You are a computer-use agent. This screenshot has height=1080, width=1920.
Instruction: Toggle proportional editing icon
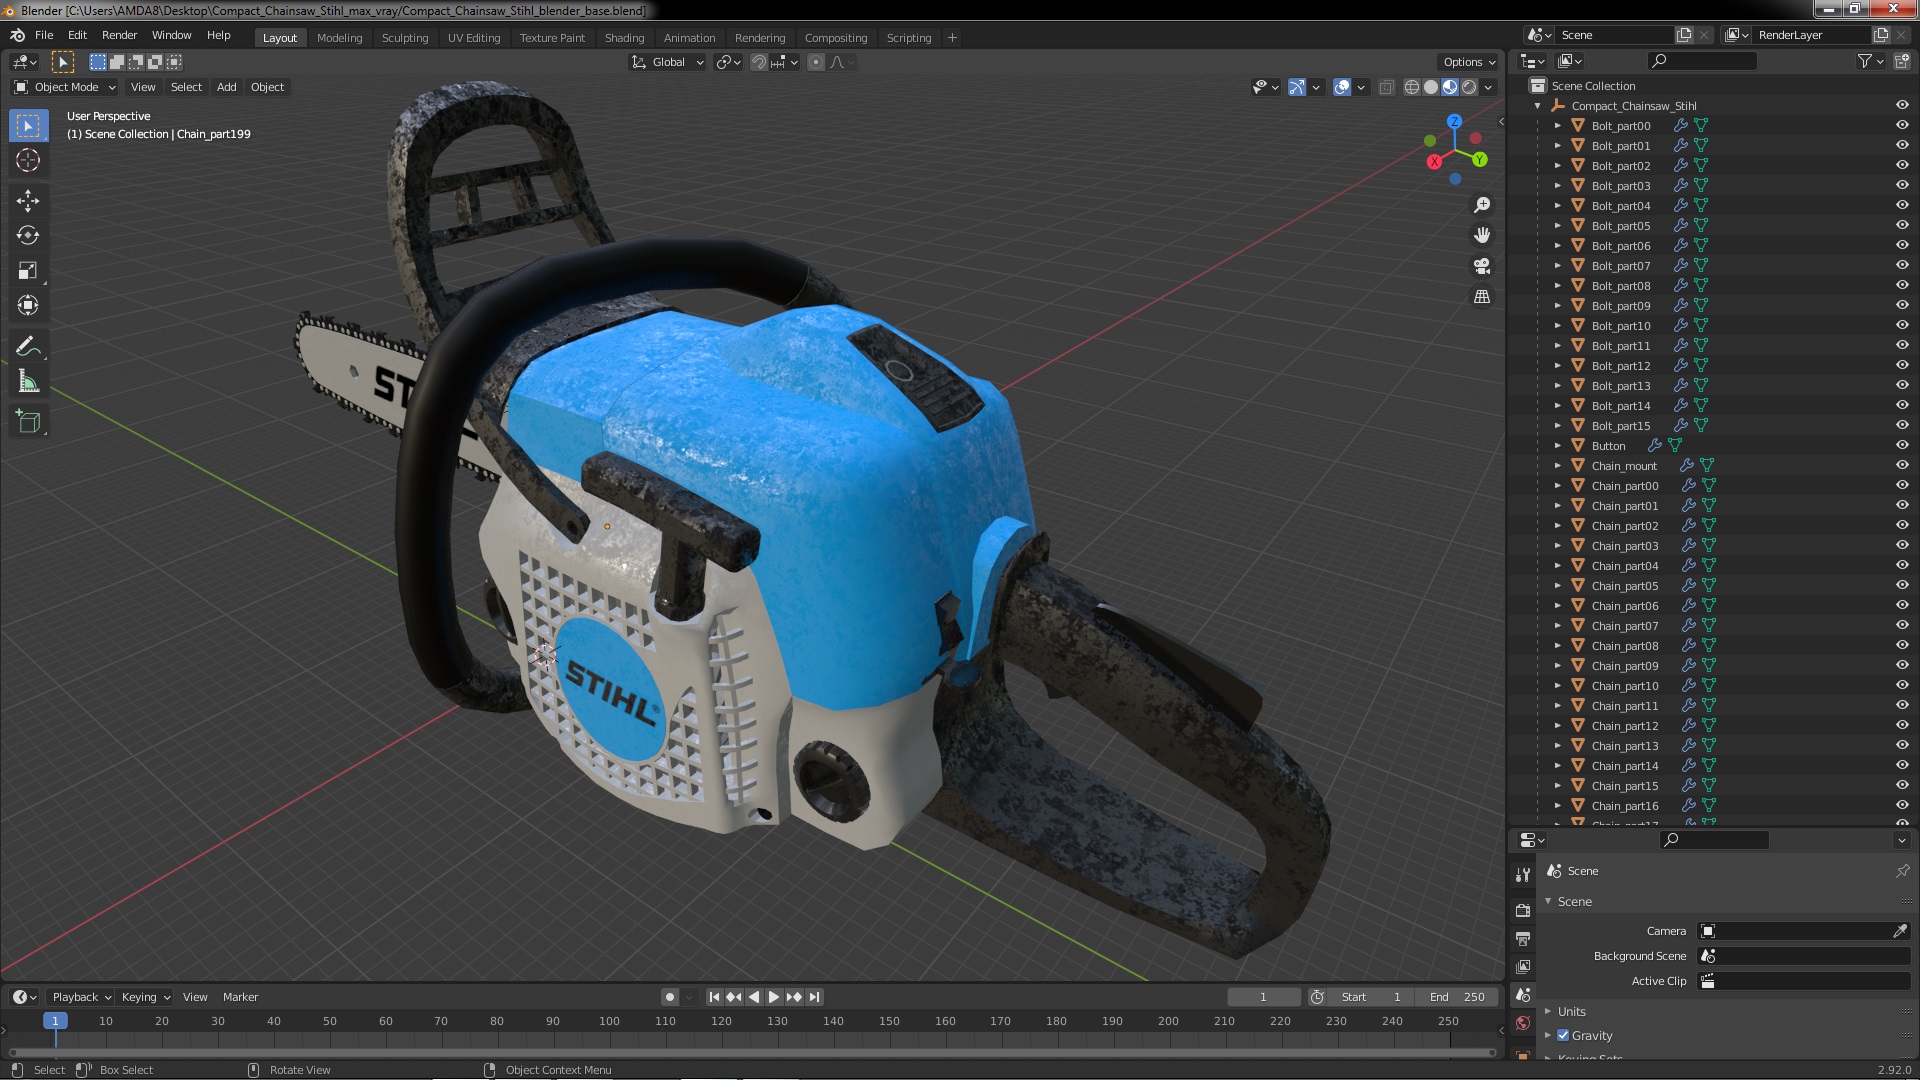point(816,62)
